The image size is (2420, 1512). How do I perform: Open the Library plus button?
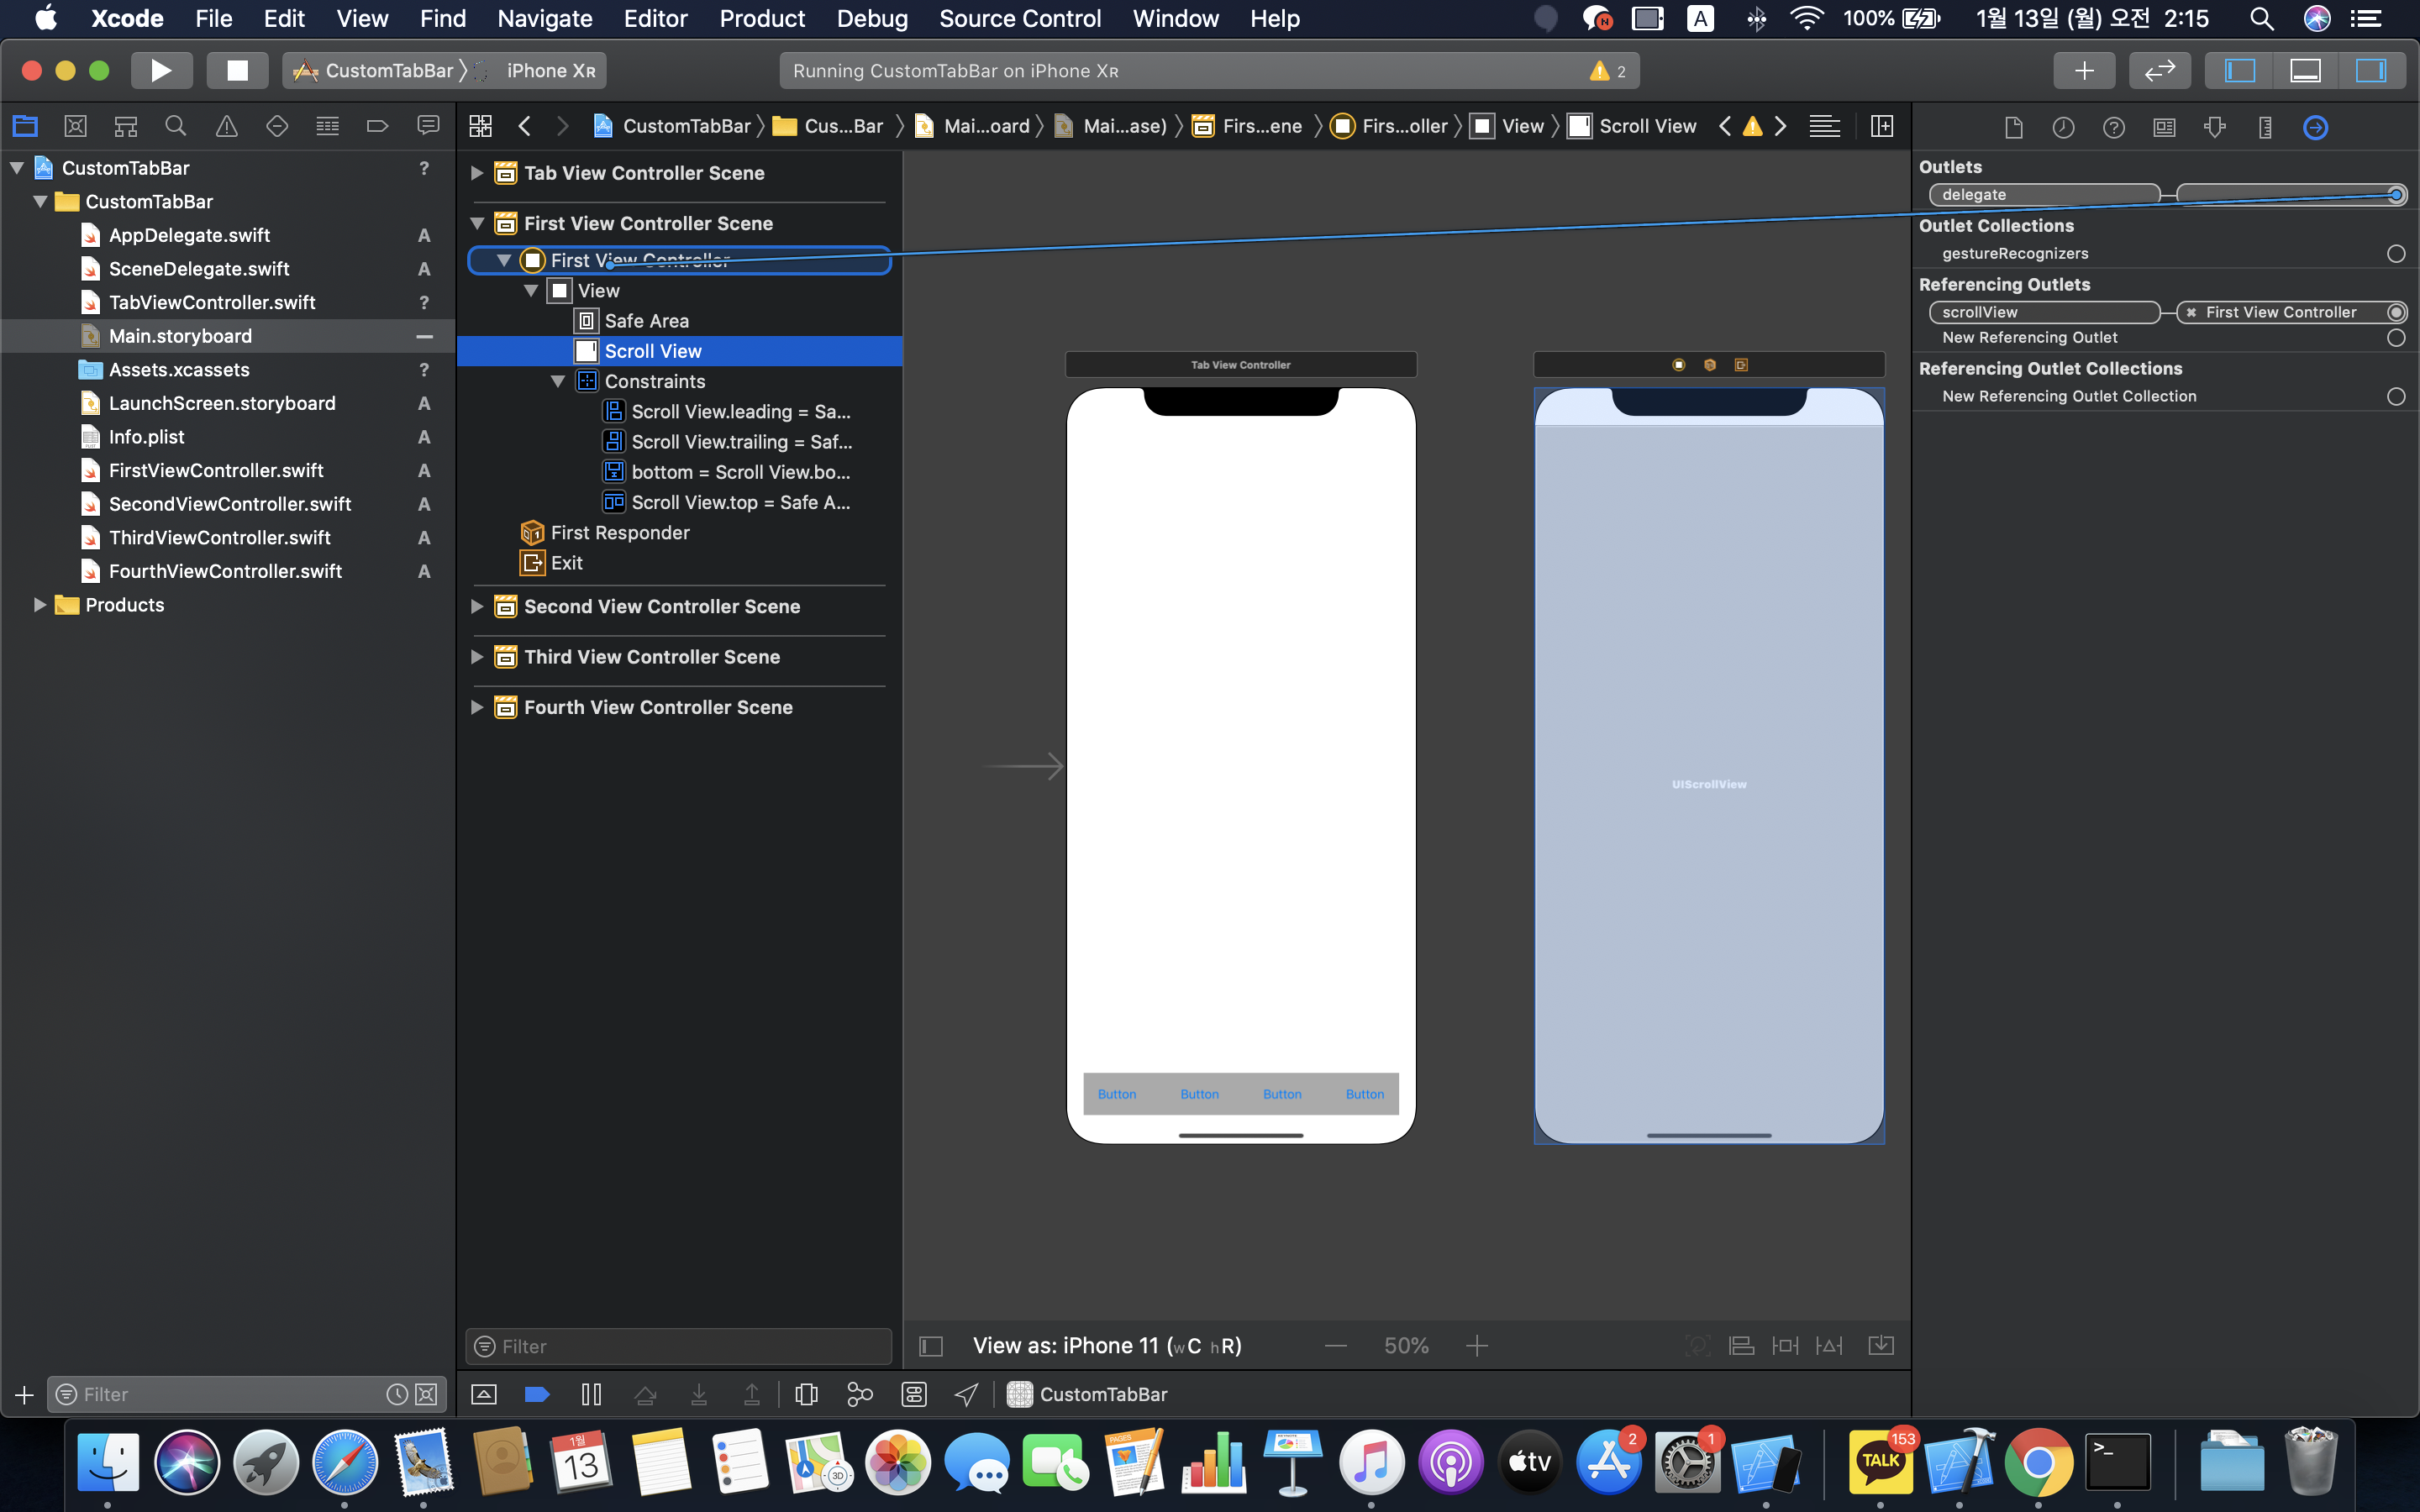(x=2084, y=70)
